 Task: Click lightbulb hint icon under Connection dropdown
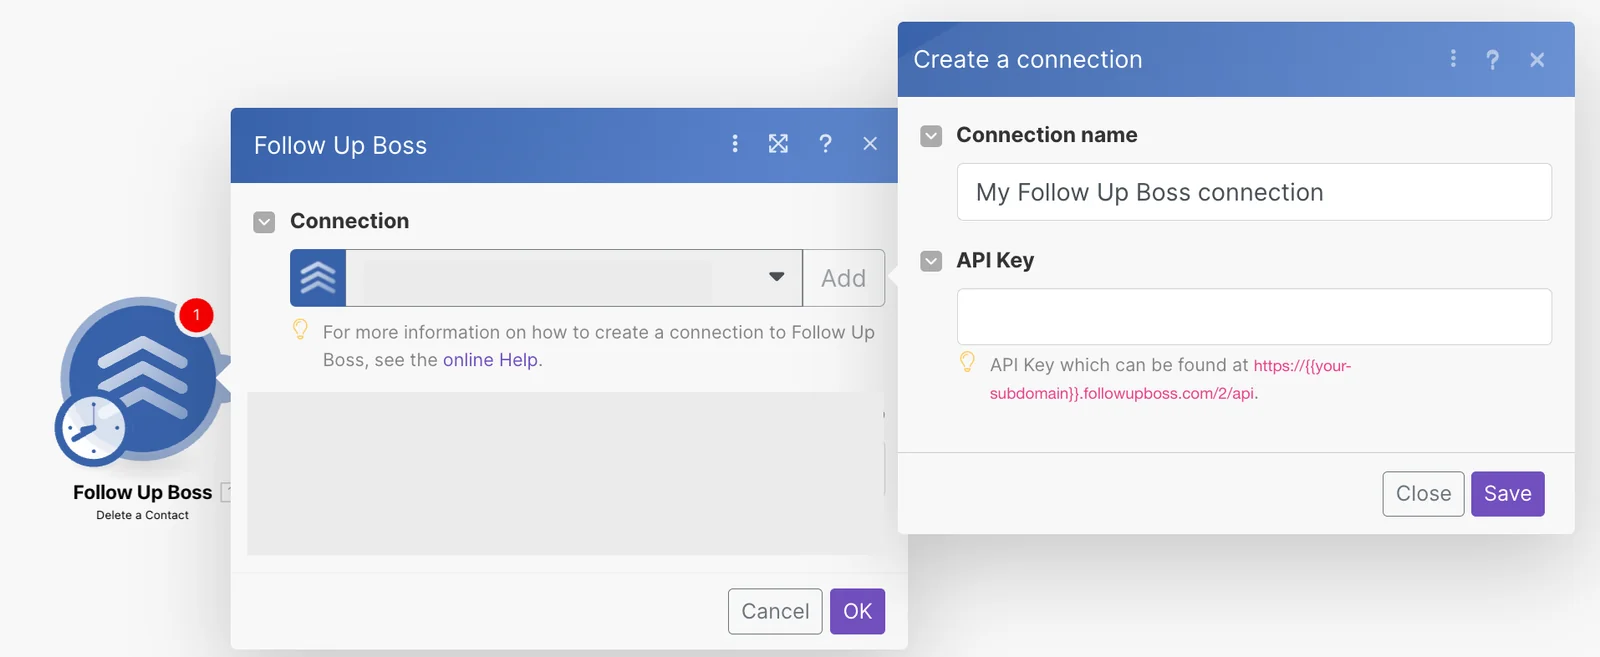coord(300,329)
